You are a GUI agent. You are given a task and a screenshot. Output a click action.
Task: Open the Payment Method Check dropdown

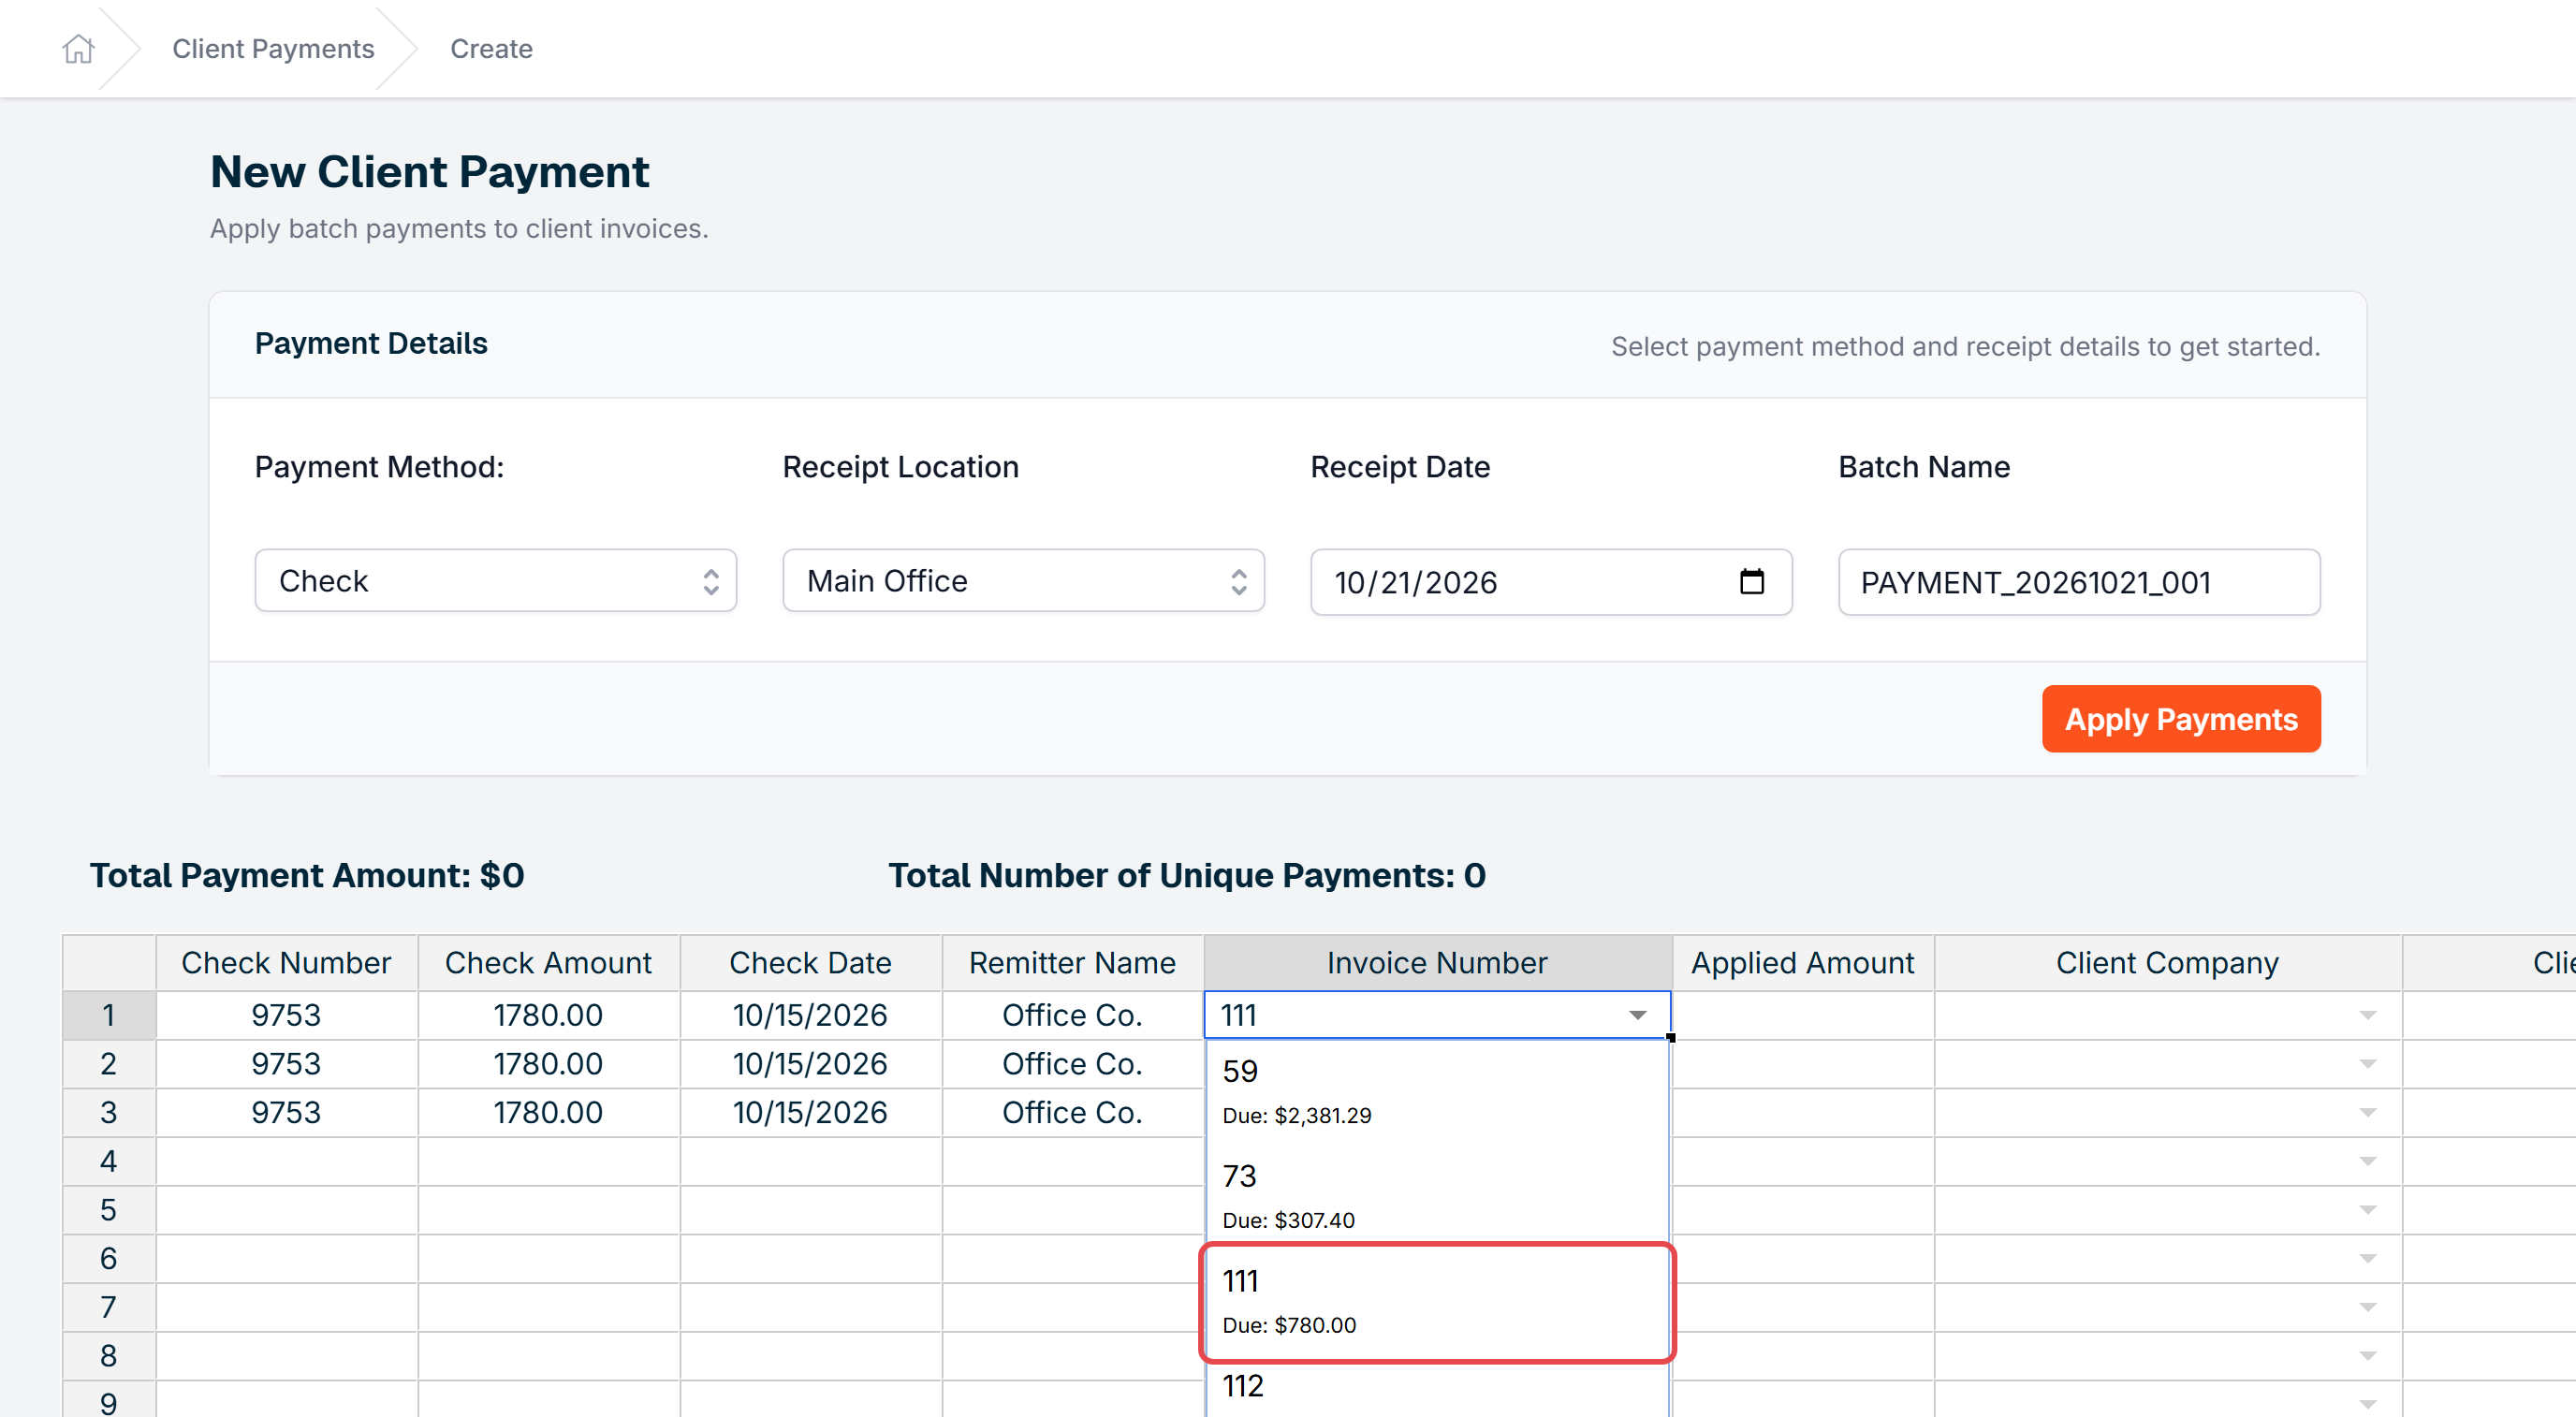coord(495,580)
